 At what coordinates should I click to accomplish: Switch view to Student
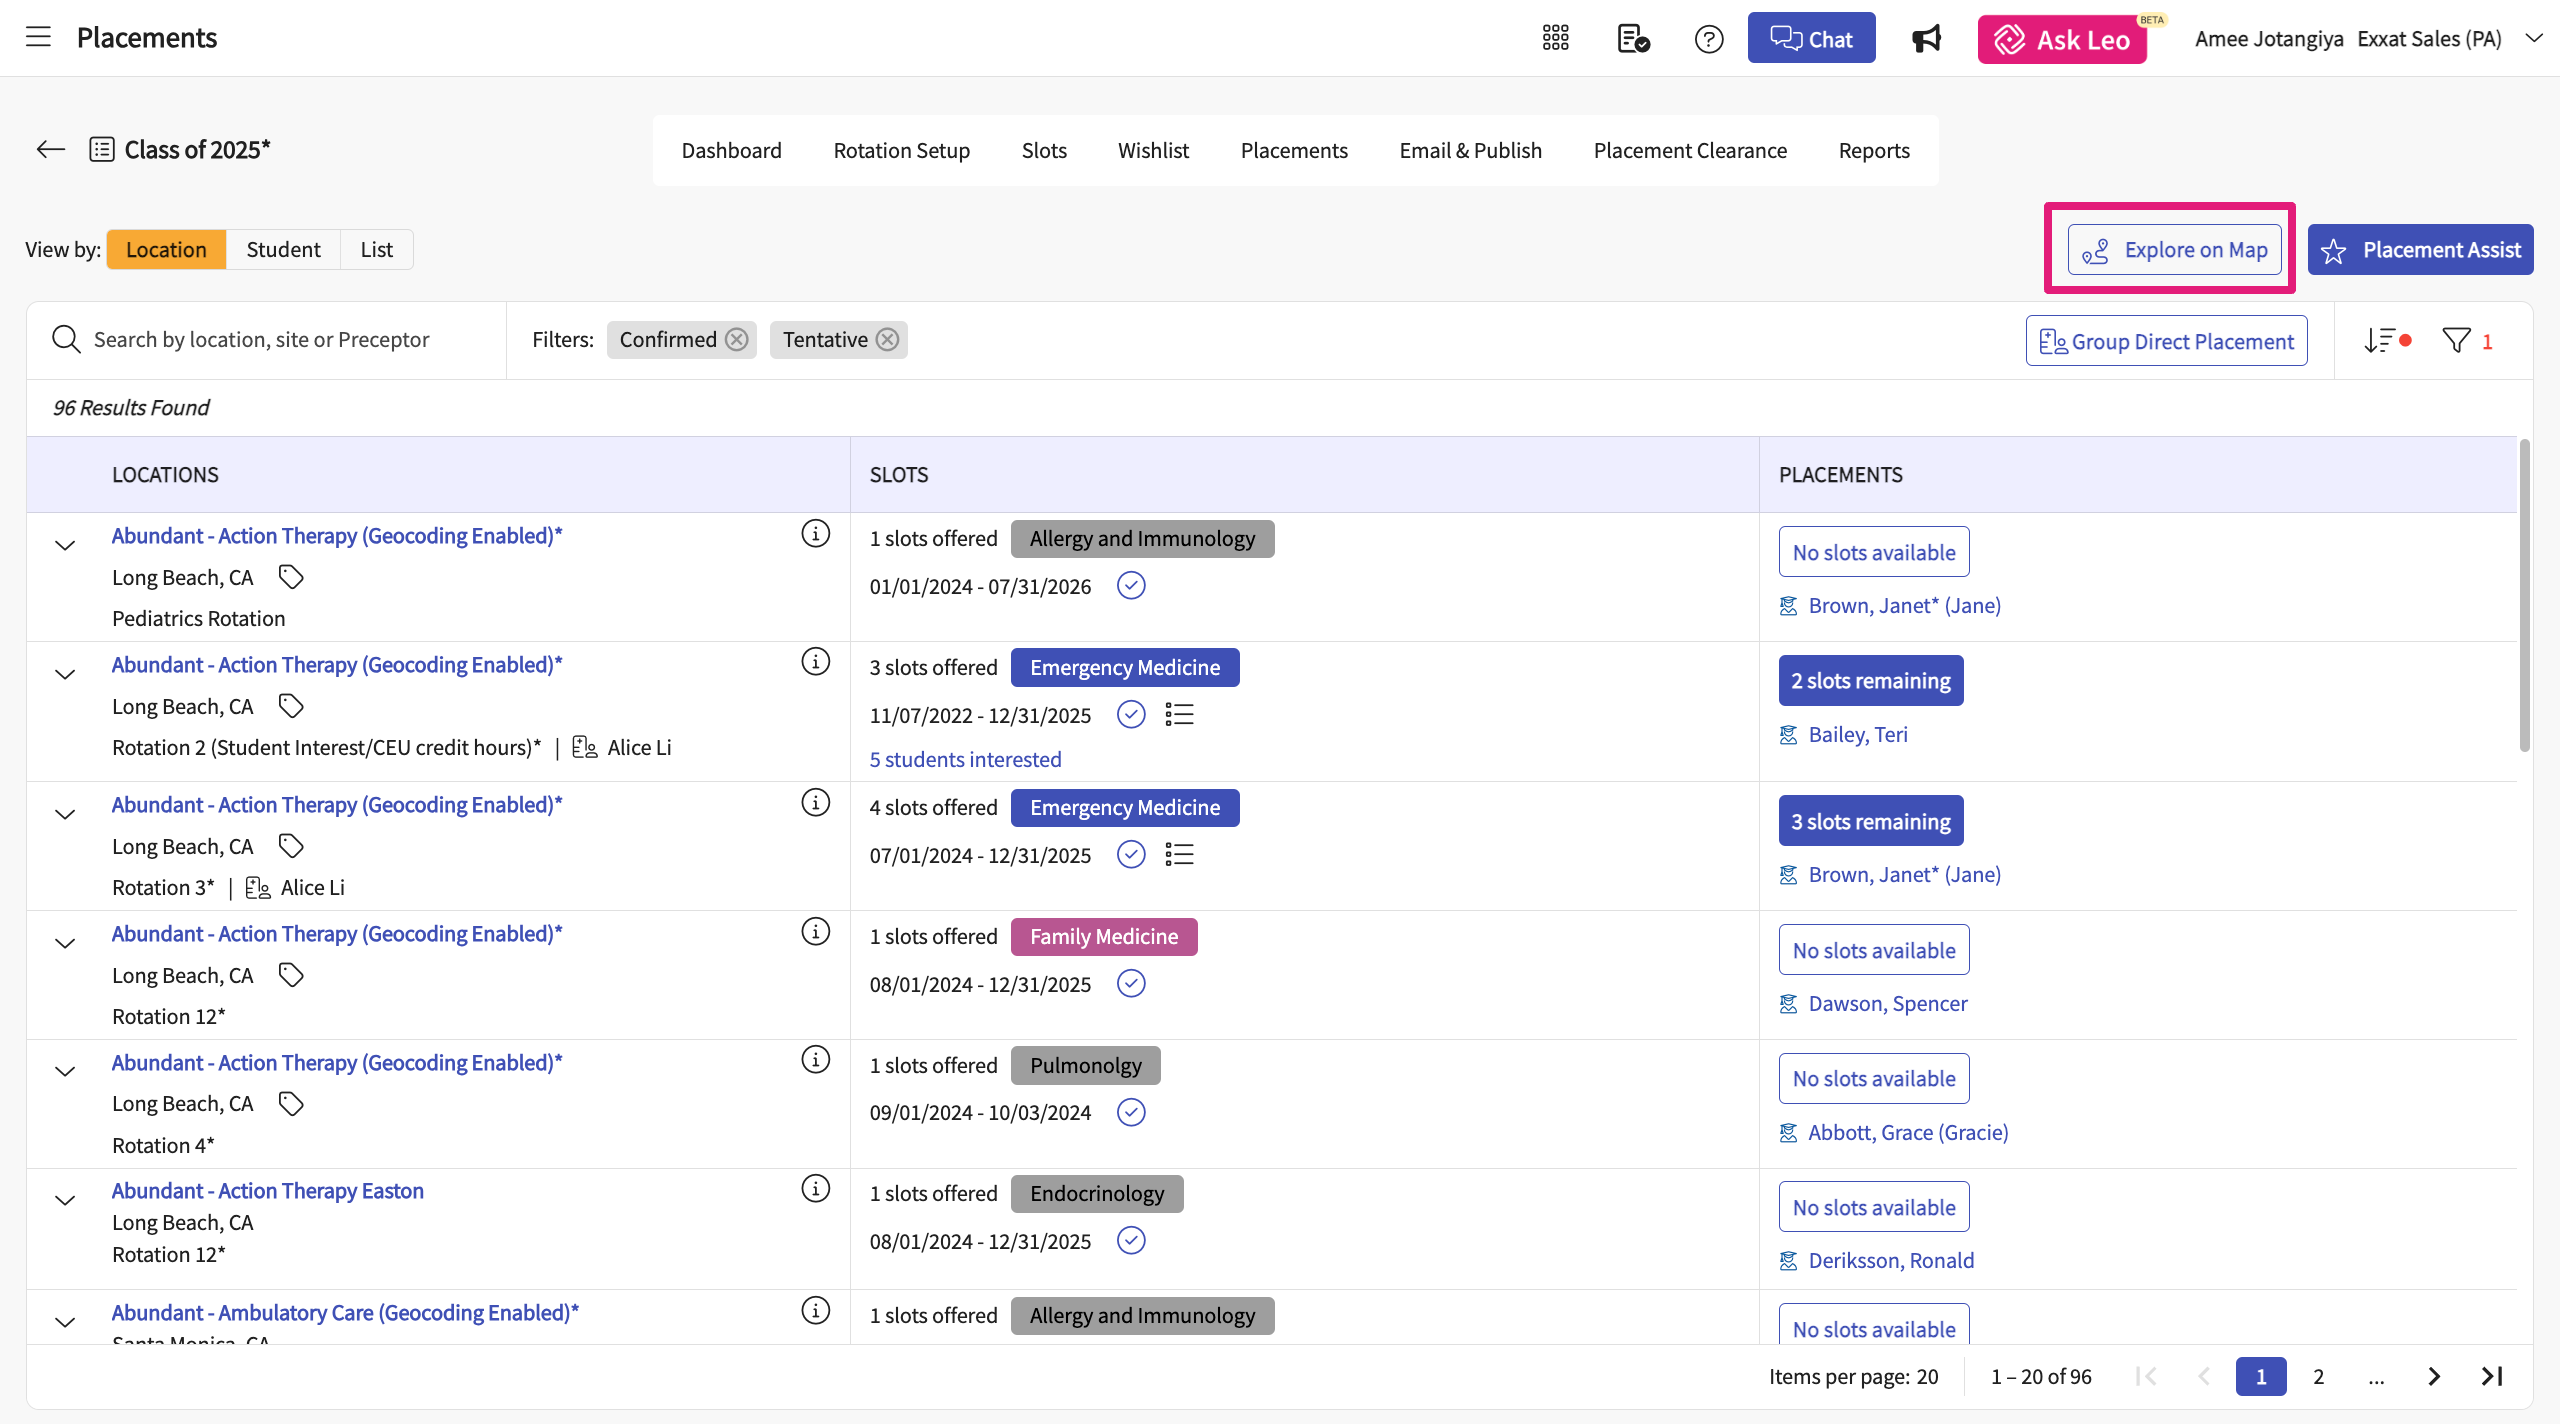point(283,249)
